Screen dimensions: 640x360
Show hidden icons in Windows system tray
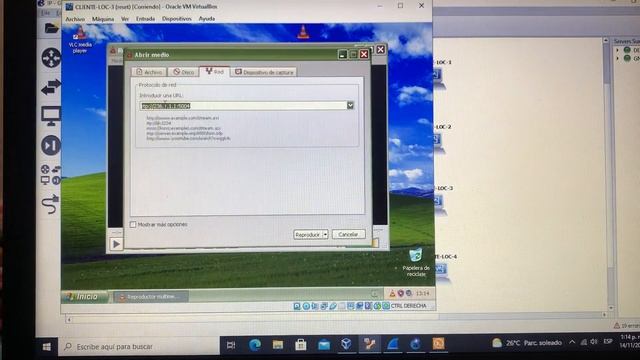coord(572,342)
